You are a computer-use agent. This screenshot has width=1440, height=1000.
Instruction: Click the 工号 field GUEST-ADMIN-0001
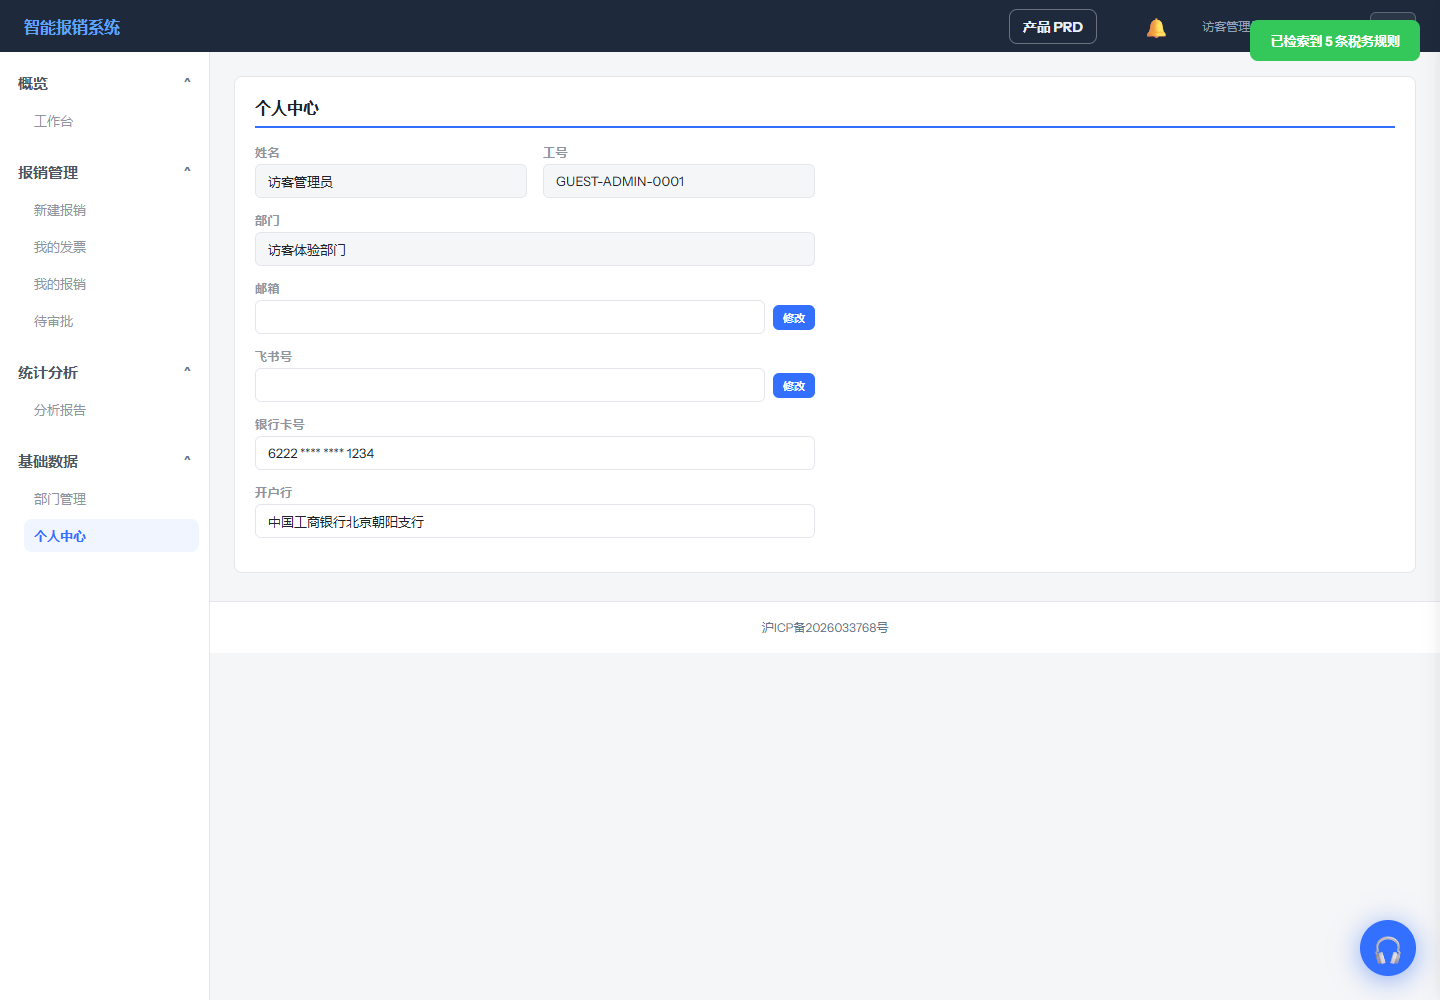679,181
